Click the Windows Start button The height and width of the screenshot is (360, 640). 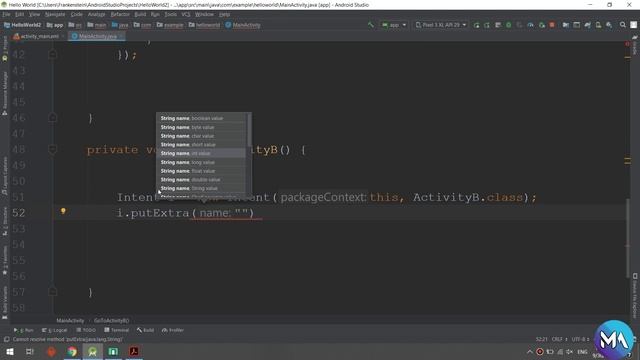tap(10, 351)
